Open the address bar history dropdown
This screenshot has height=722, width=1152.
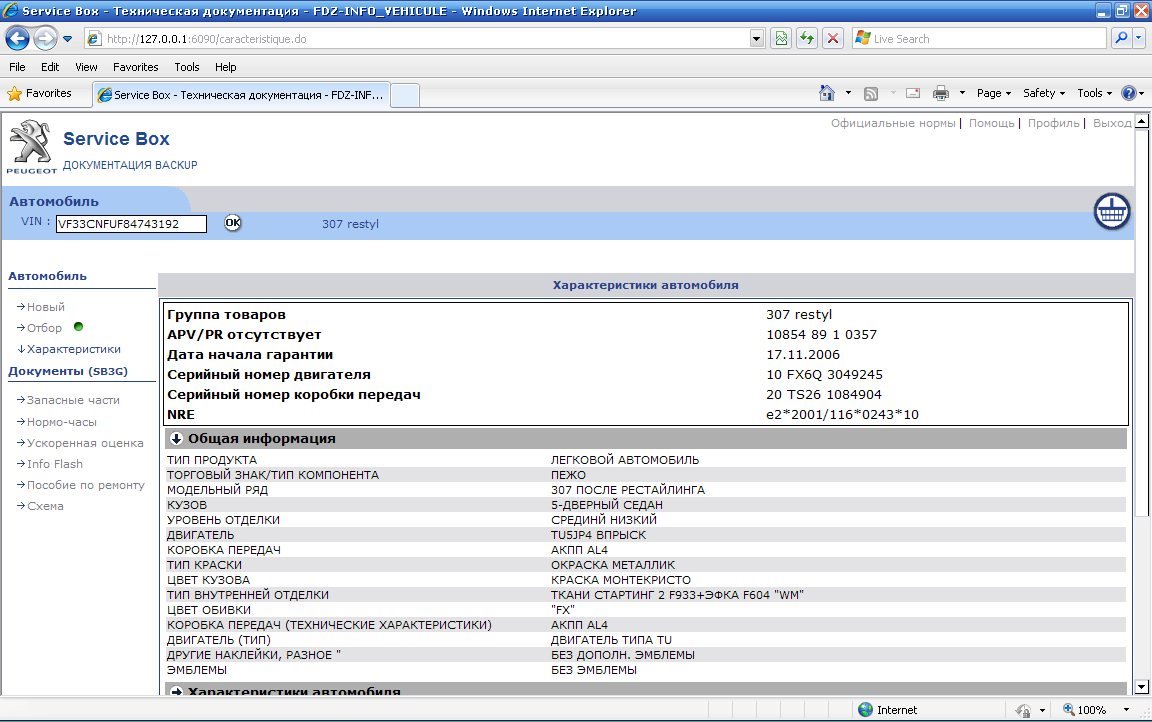(757, 39)
